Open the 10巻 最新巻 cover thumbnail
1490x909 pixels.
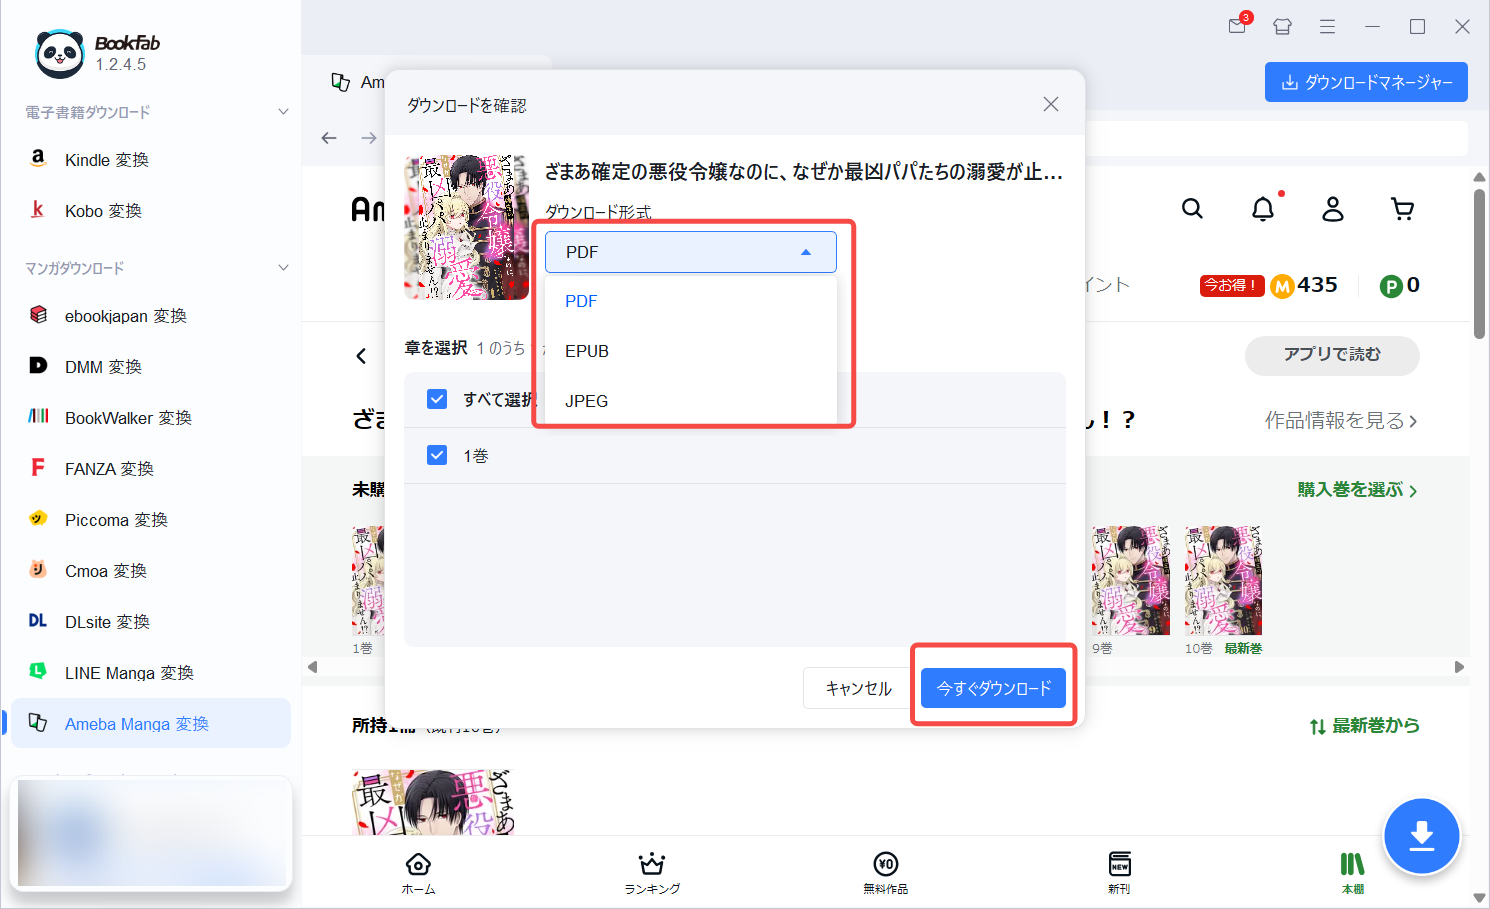click(1224, 580)
